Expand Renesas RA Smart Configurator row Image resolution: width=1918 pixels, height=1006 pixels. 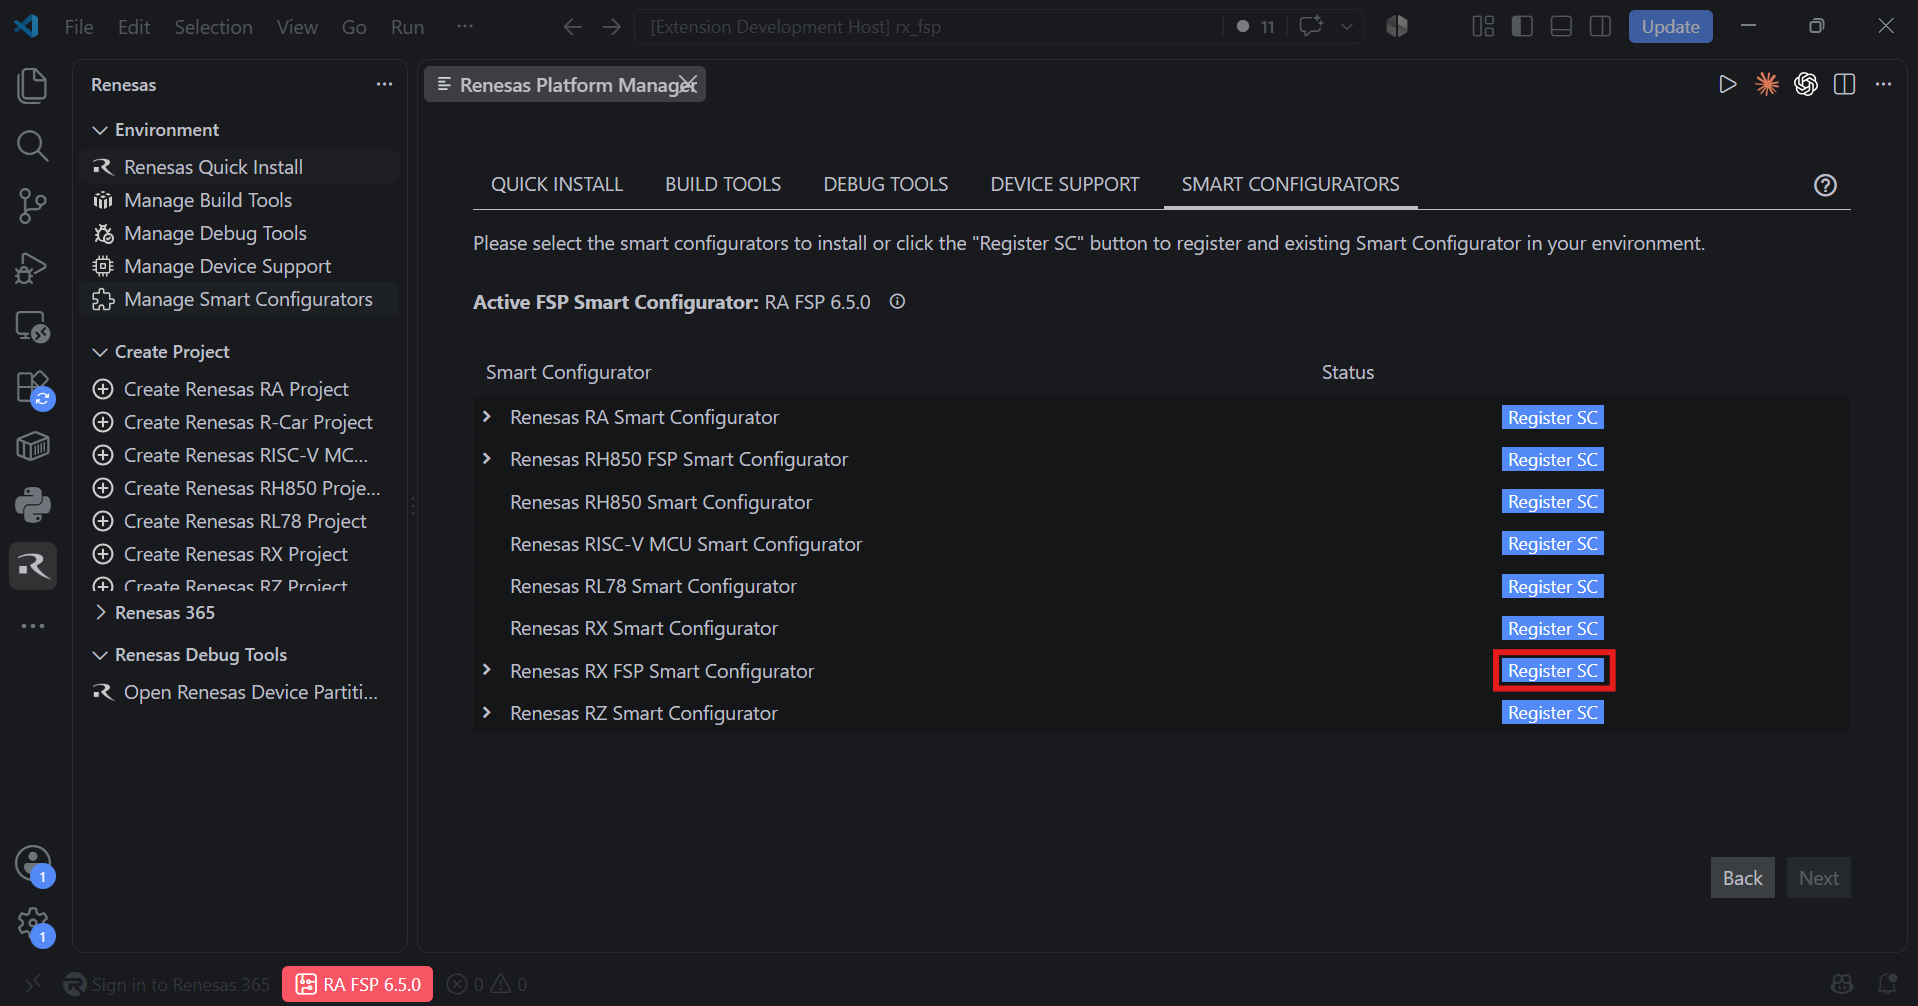[x=487, y=417]
